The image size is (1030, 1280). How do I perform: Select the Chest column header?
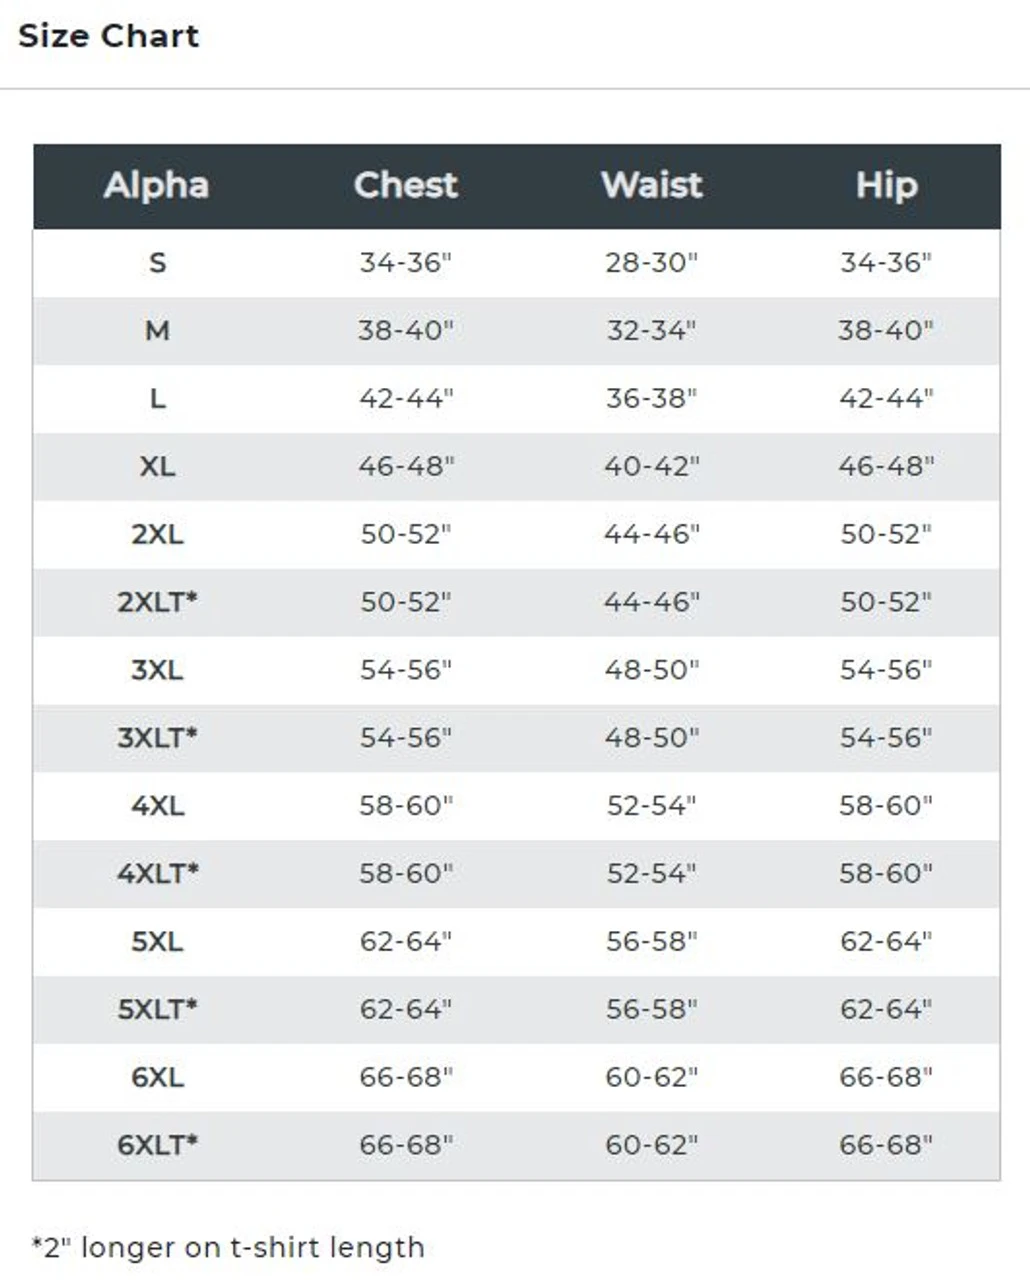pyautogui.click(x=405, y=186)
